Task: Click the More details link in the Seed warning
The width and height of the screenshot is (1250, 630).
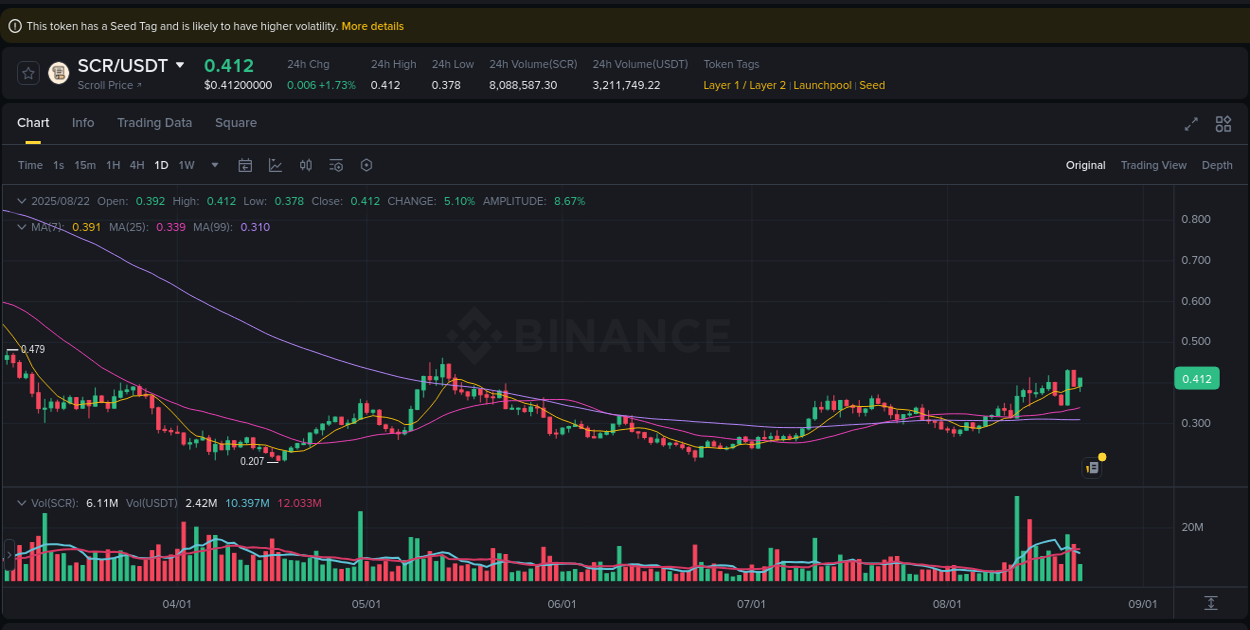Action: (x=372, y=26)
